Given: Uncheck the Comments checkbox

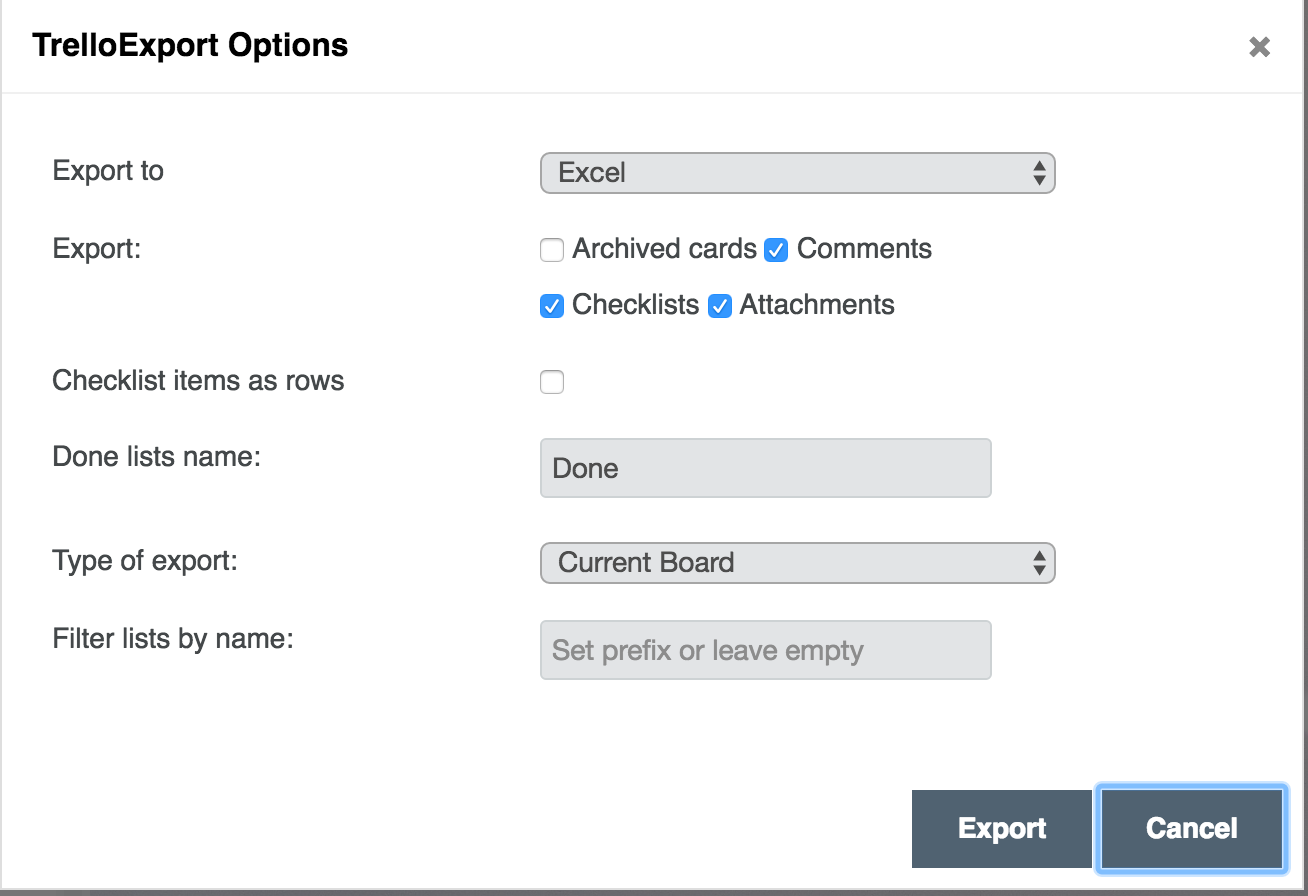Looking at the screenshot, I should tap(776, 249).
